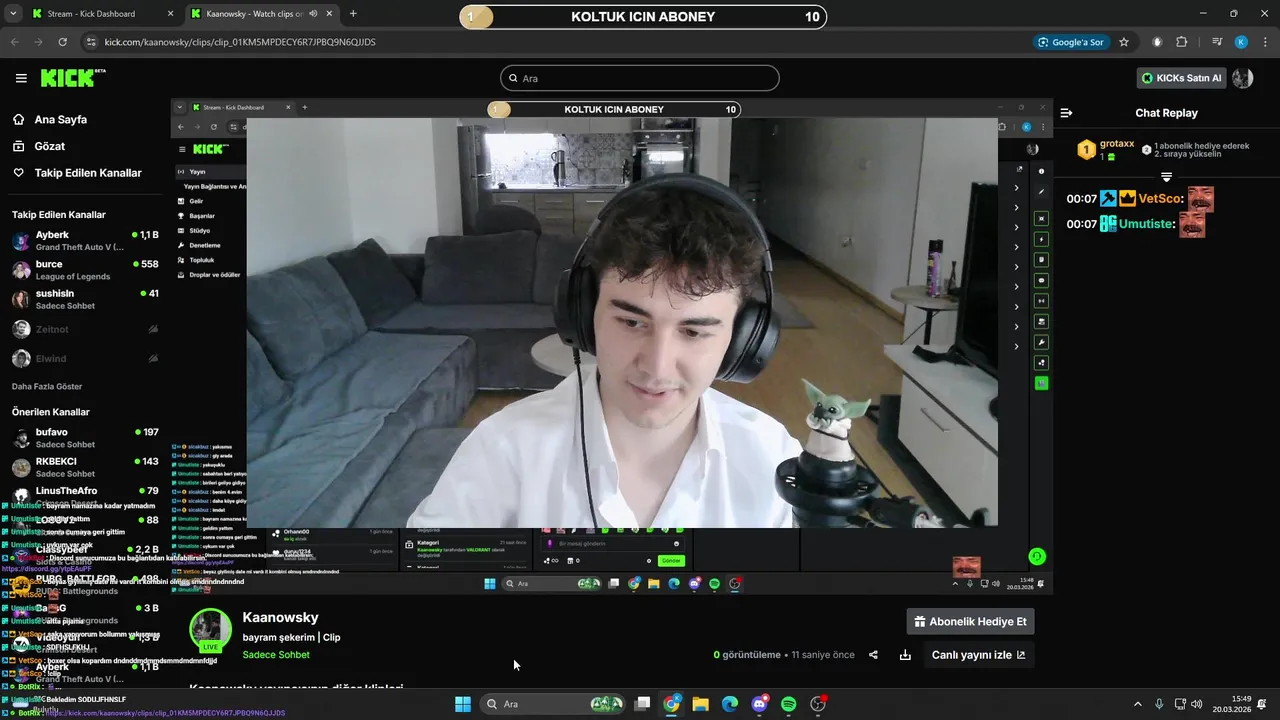1280x720 pixels.
Task: Open the user profile avatar menu
Action: click(1243, 78)
